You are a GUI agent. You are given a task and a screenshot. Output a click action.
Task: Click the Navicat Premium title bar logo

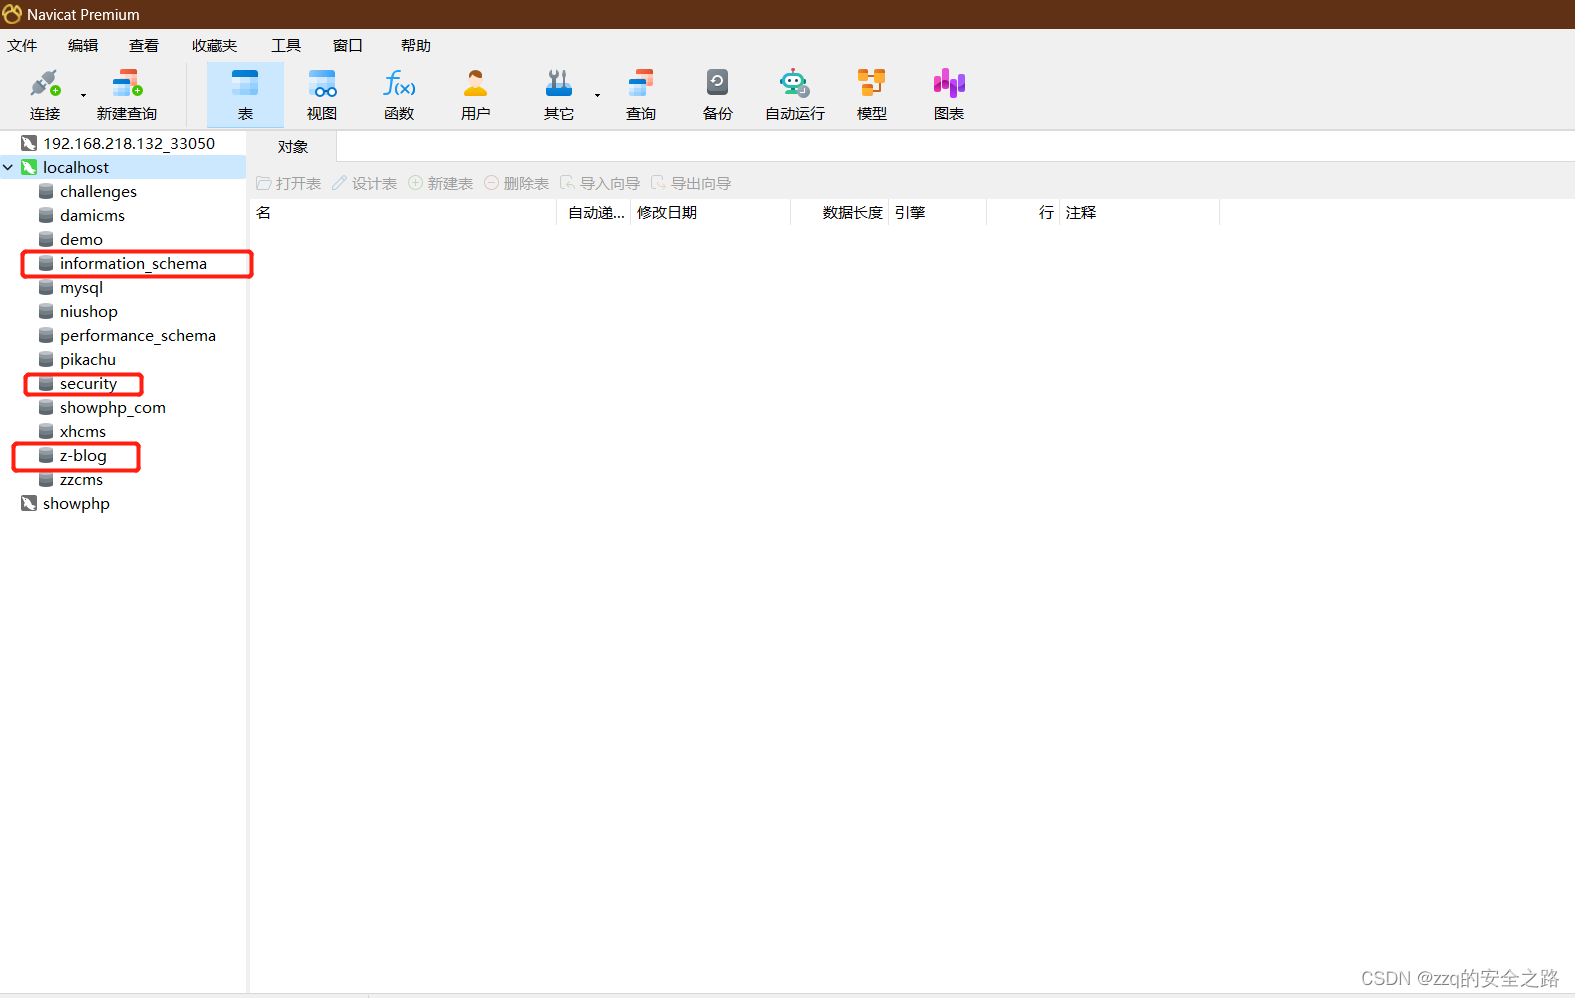(x=12, y=14)
